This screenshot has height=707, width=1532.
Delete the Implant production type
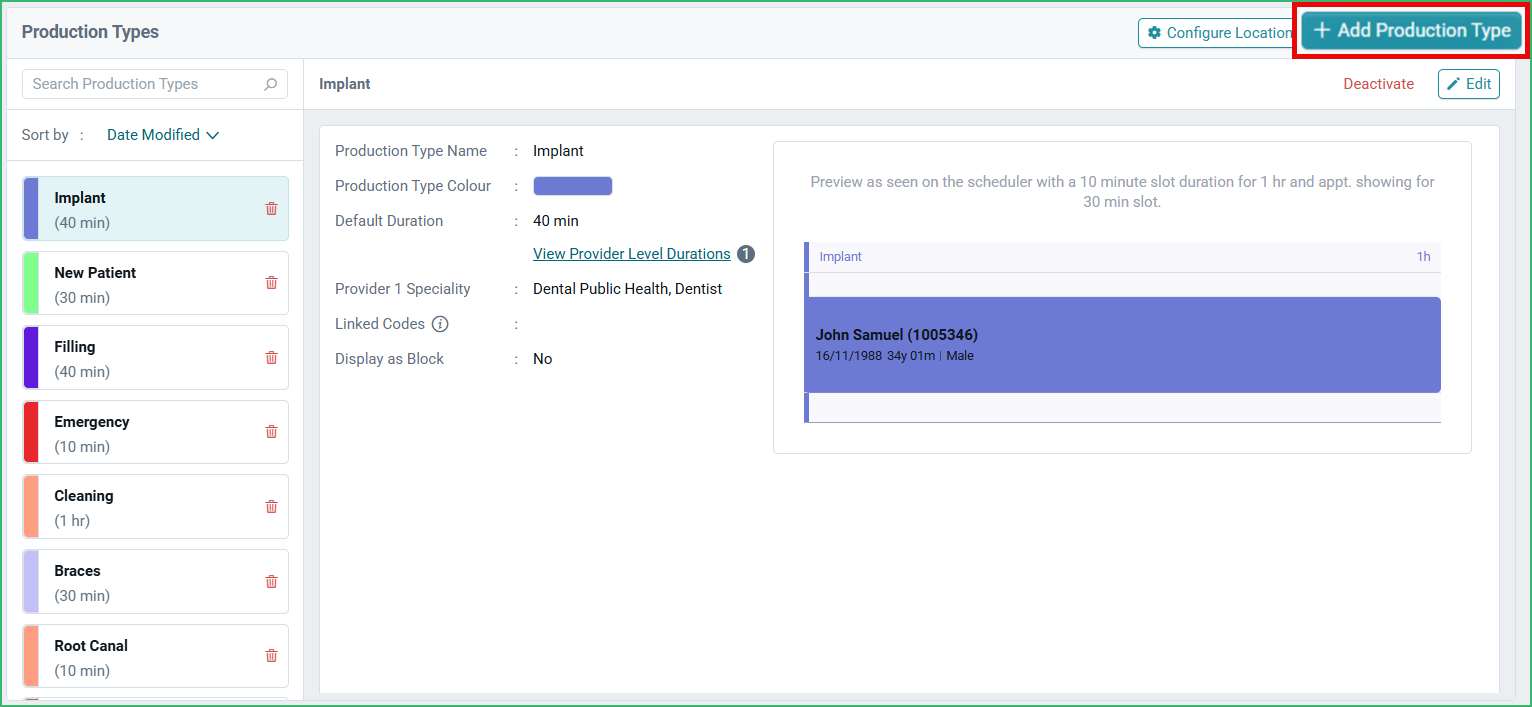click(x=271, y=208)
